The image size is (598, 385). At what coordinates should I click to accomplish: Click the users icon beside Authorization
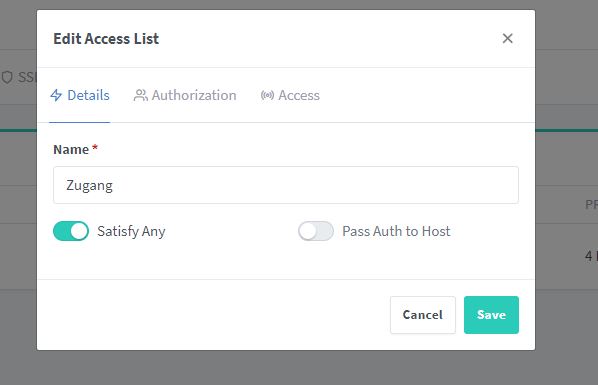[140, 95]
